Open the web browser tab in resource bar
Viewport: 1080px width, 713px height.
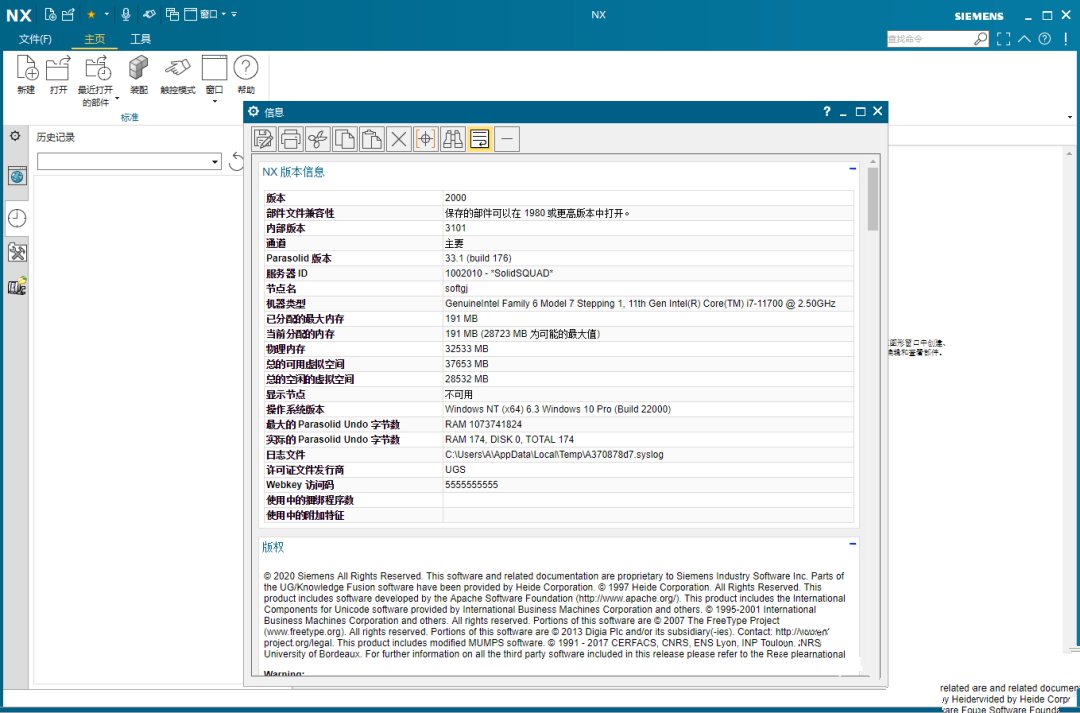pos(17,176)
